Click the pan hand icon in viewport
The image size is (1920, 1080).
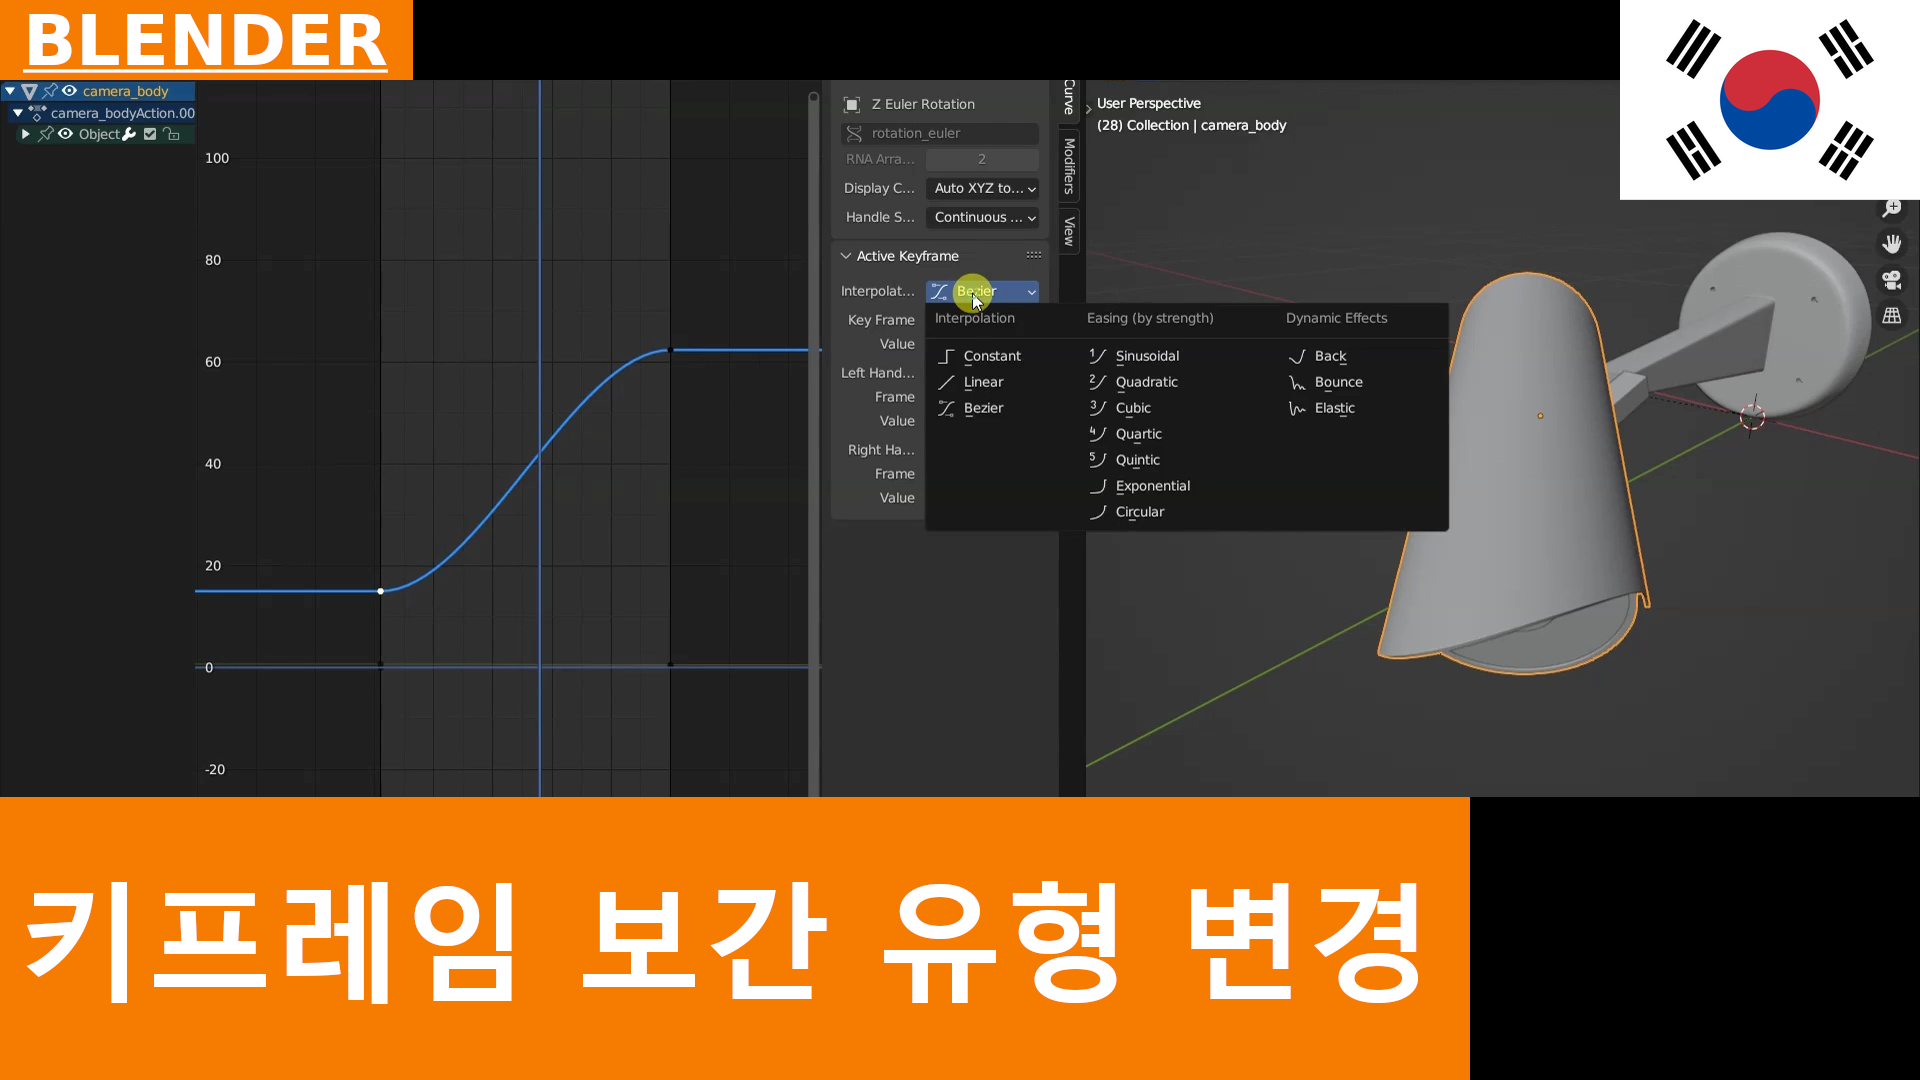click(1891, 244)
